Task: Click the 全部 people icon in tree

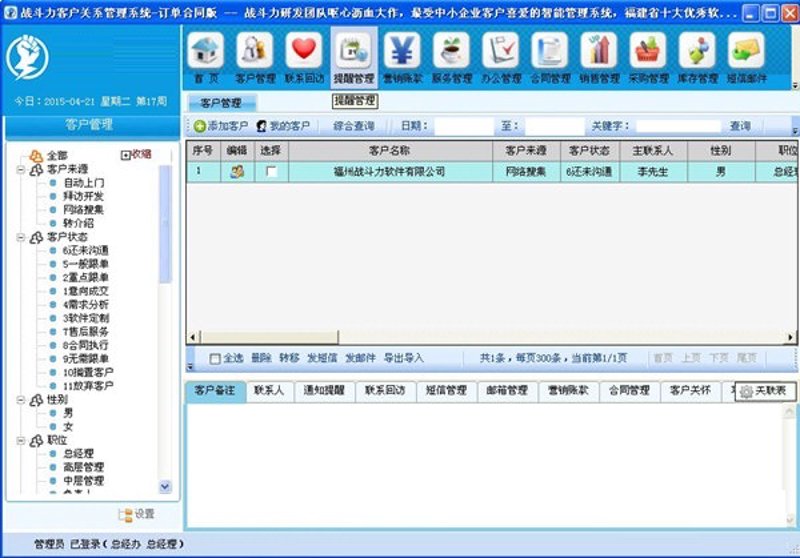Action: [36, 155]
